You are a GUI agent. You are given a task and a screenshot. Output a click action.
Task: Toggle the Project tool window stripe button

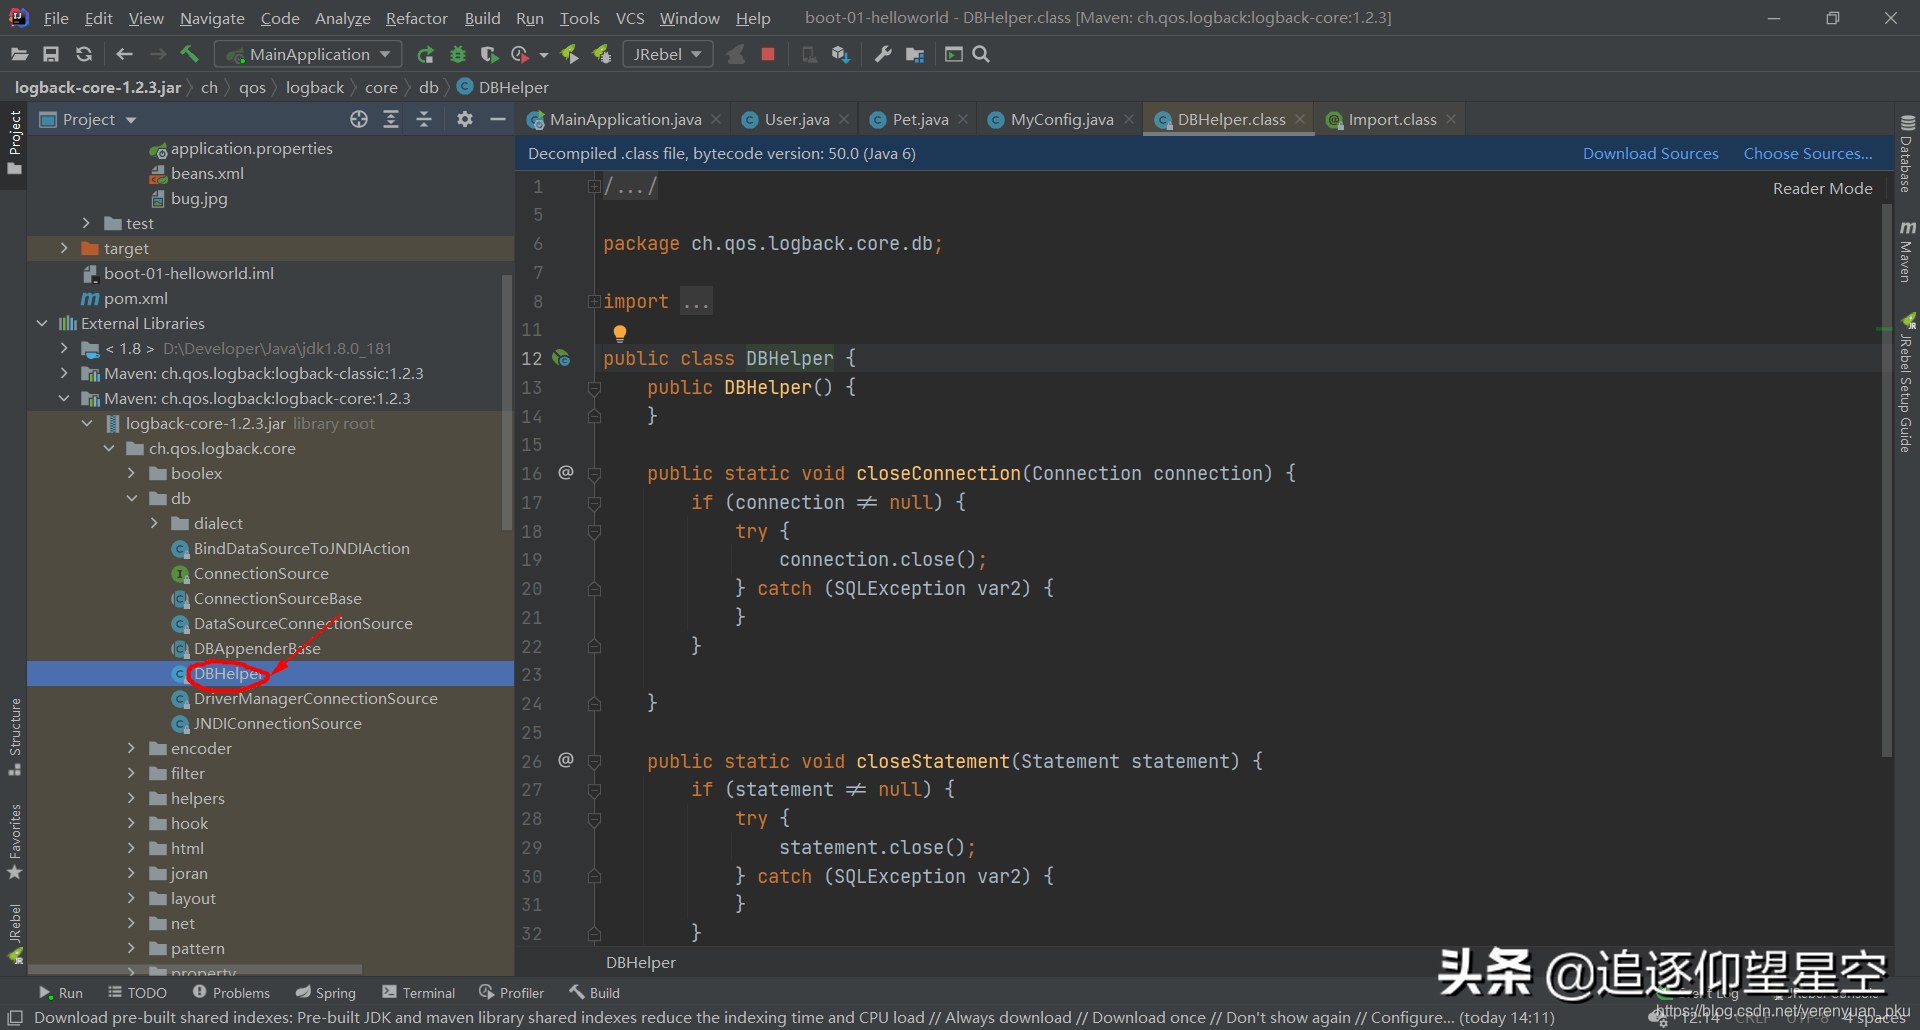pos(14,141)
